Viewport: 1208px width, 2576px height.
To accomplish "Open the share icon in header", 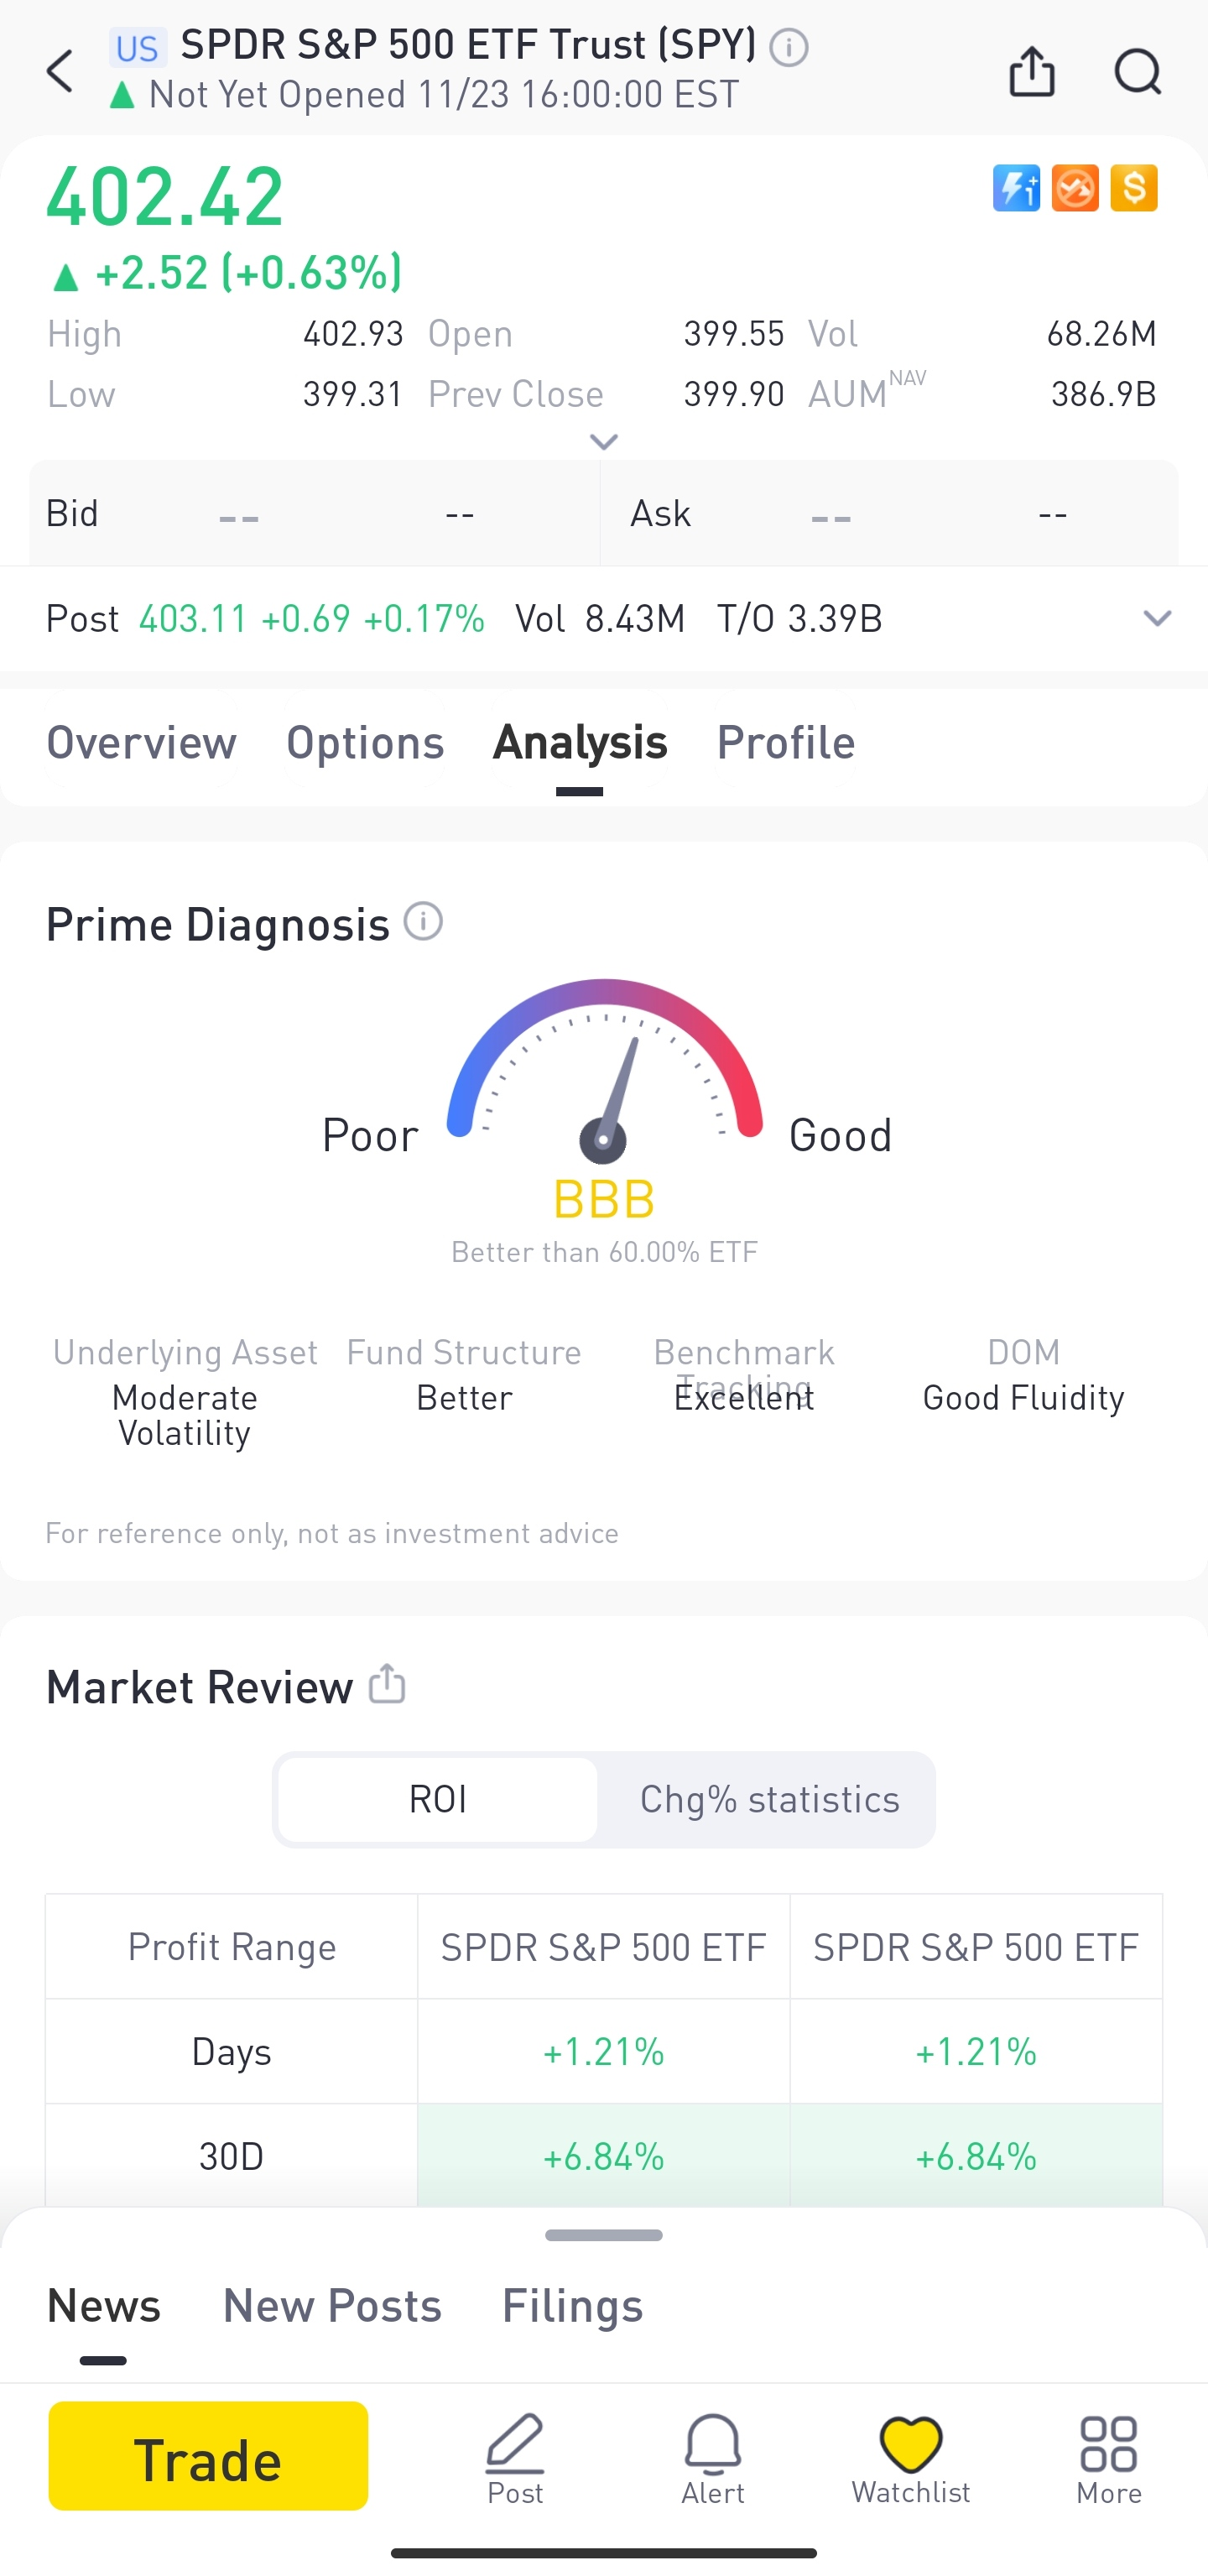I will tap(1032, 72).
